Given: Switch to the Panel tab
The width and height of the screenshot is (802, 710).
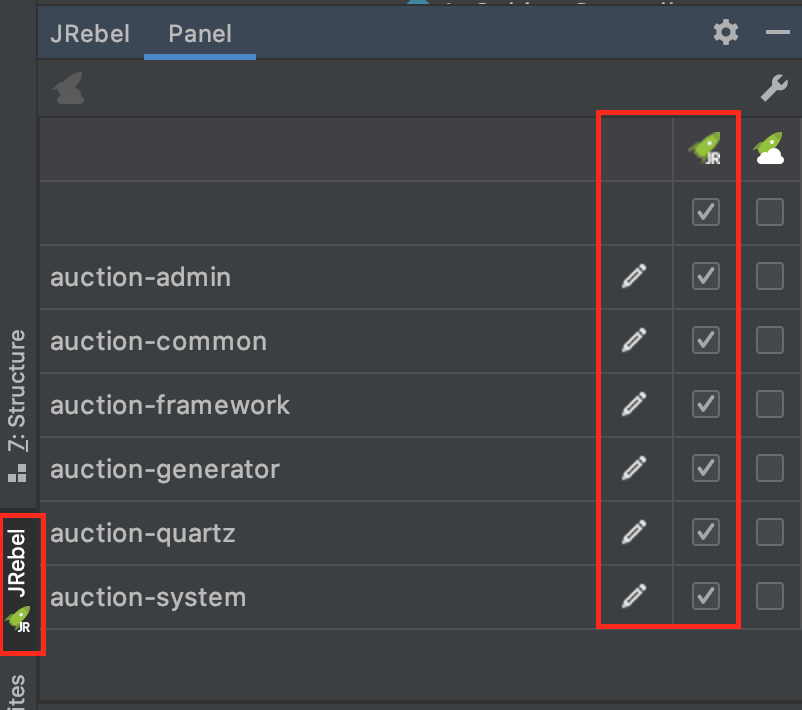Looking at the screenshot, I should pyautogui.click(x=200, y=34).
